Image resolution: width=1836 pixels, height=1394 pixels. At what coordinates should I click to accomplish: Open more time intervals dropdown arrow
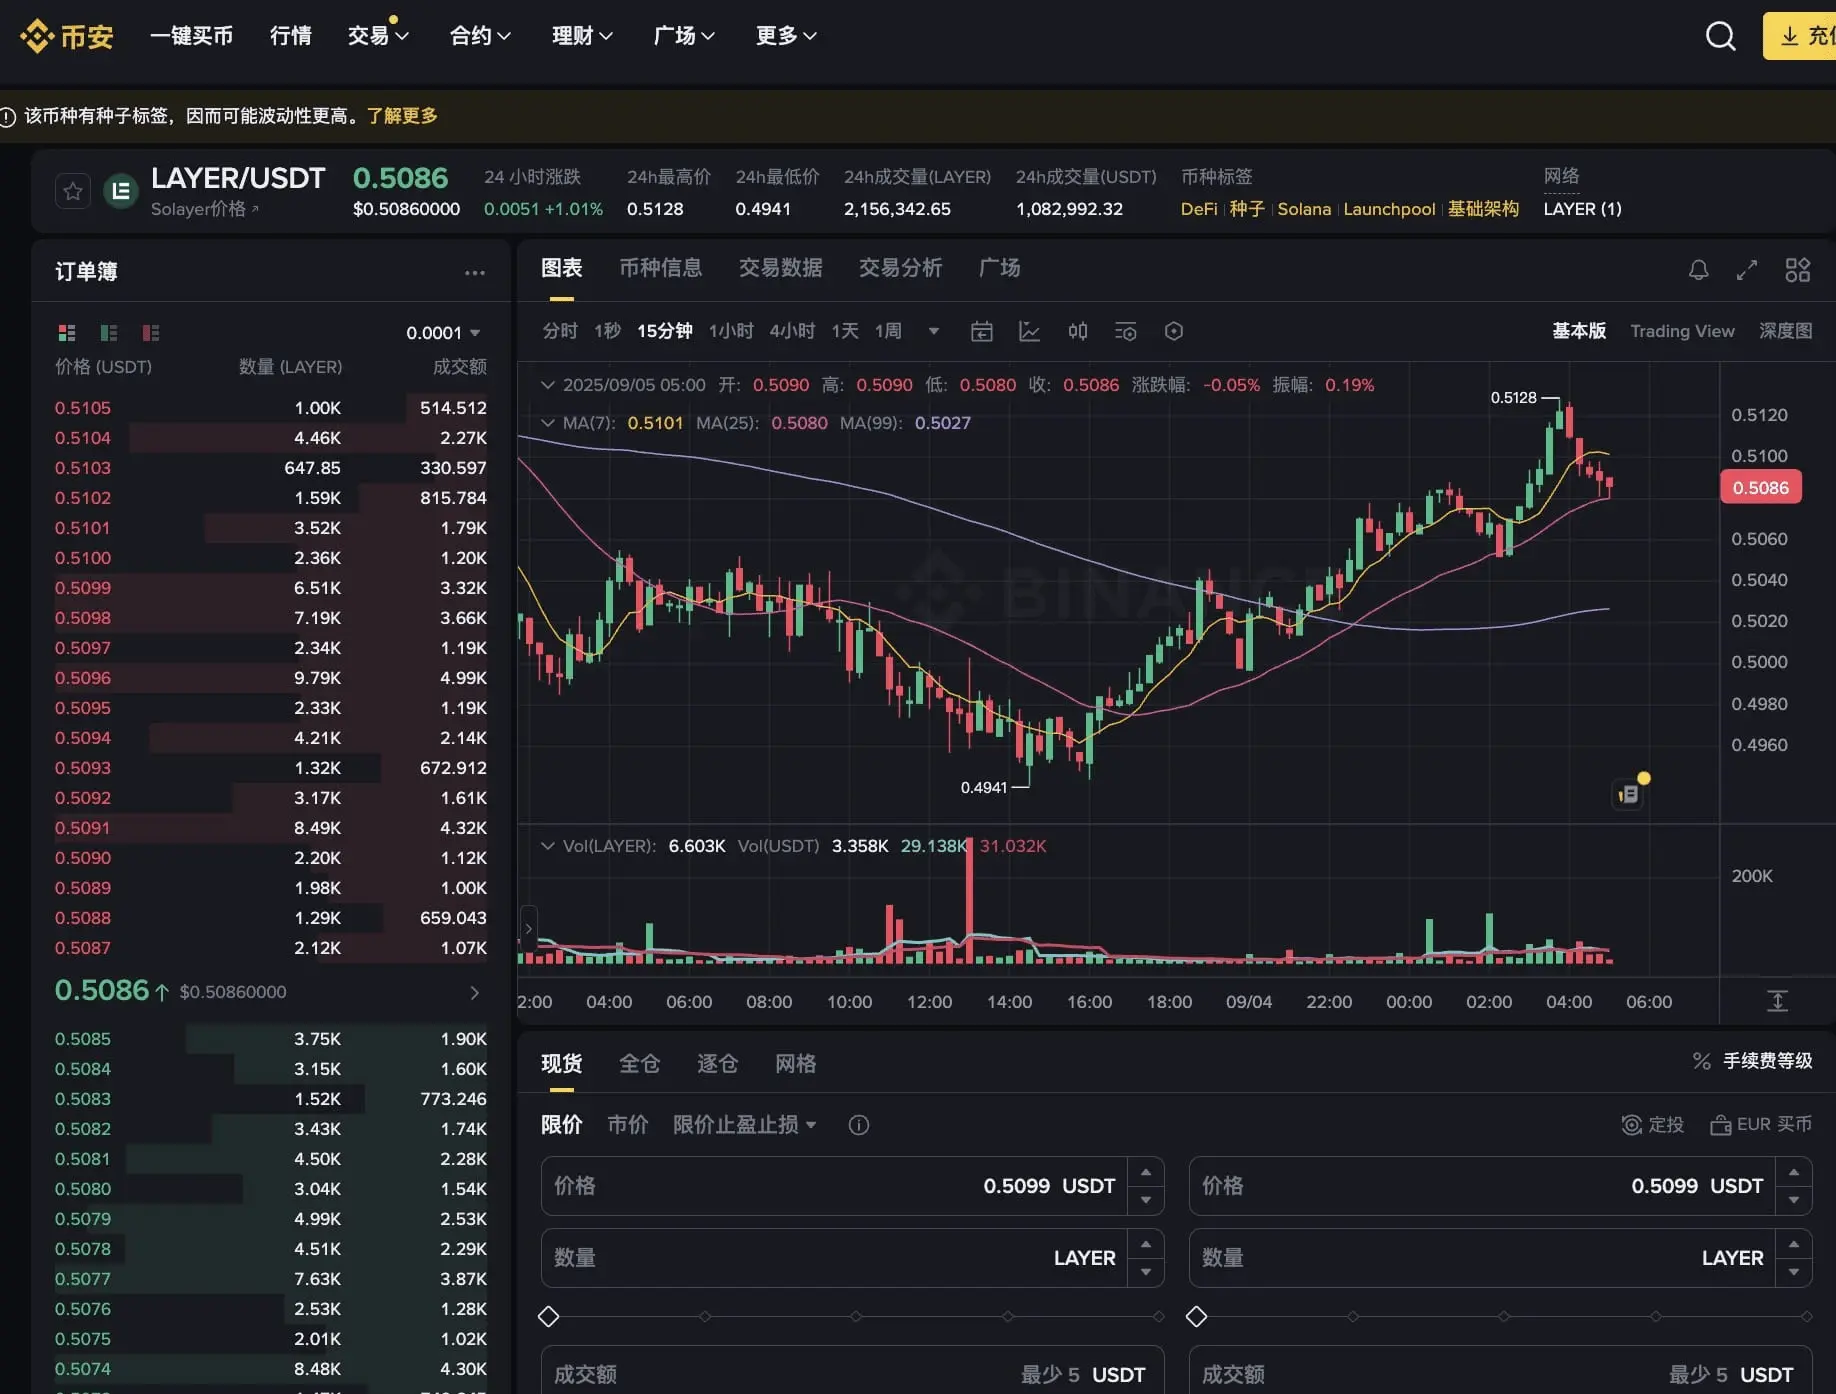[933, 331]
